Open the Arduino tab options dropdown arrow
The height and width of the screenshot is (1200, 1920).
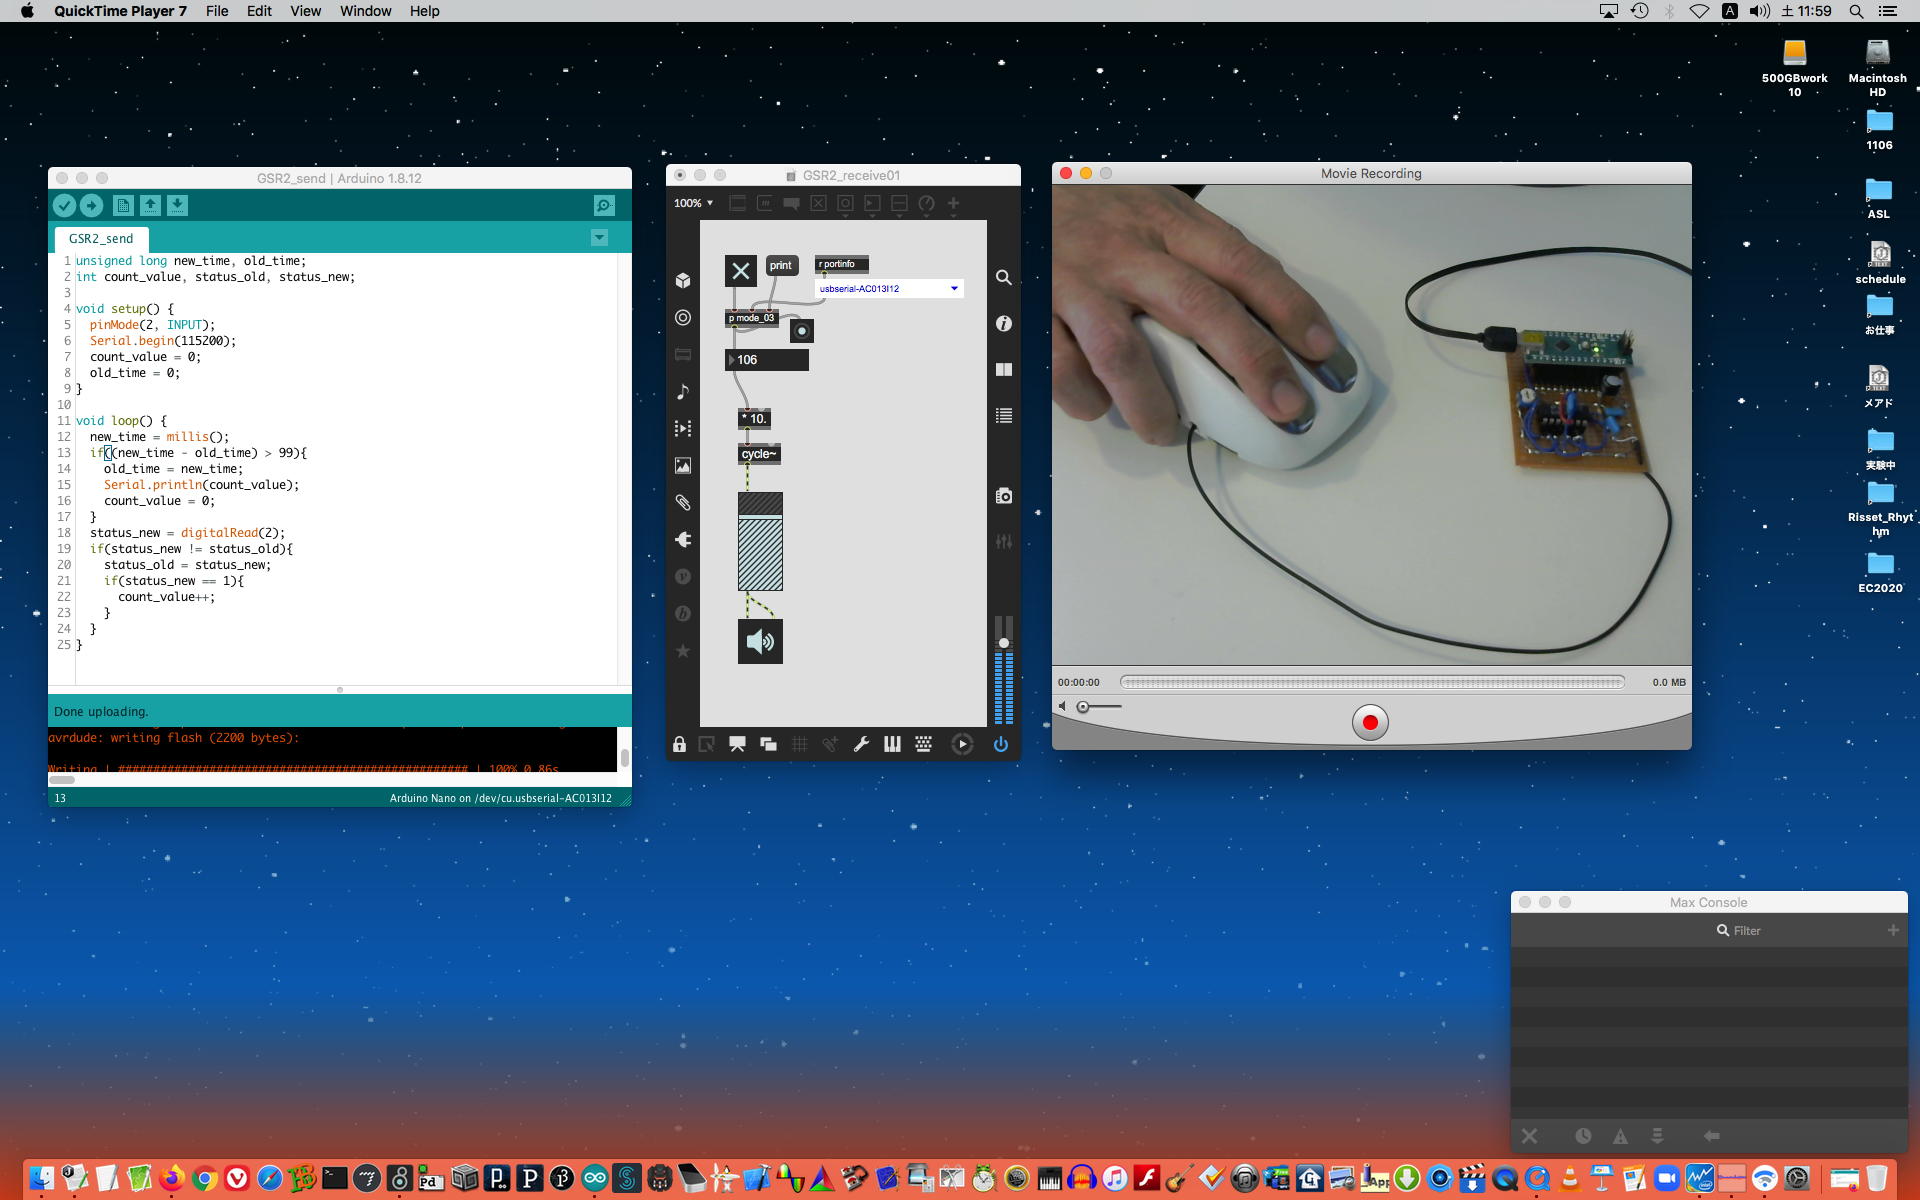click(599, 237)
